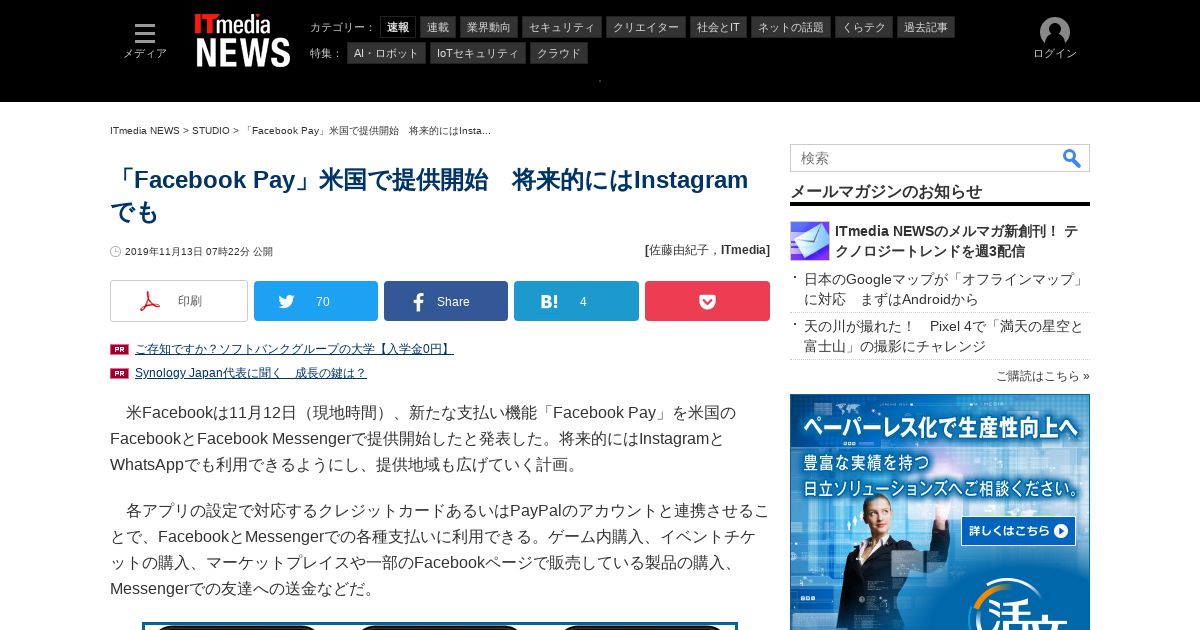Open the ソフトバンクグループの大学 PR link
Image resolution: width=1200 pixels, height=630 pixels.
click(294, 349)
